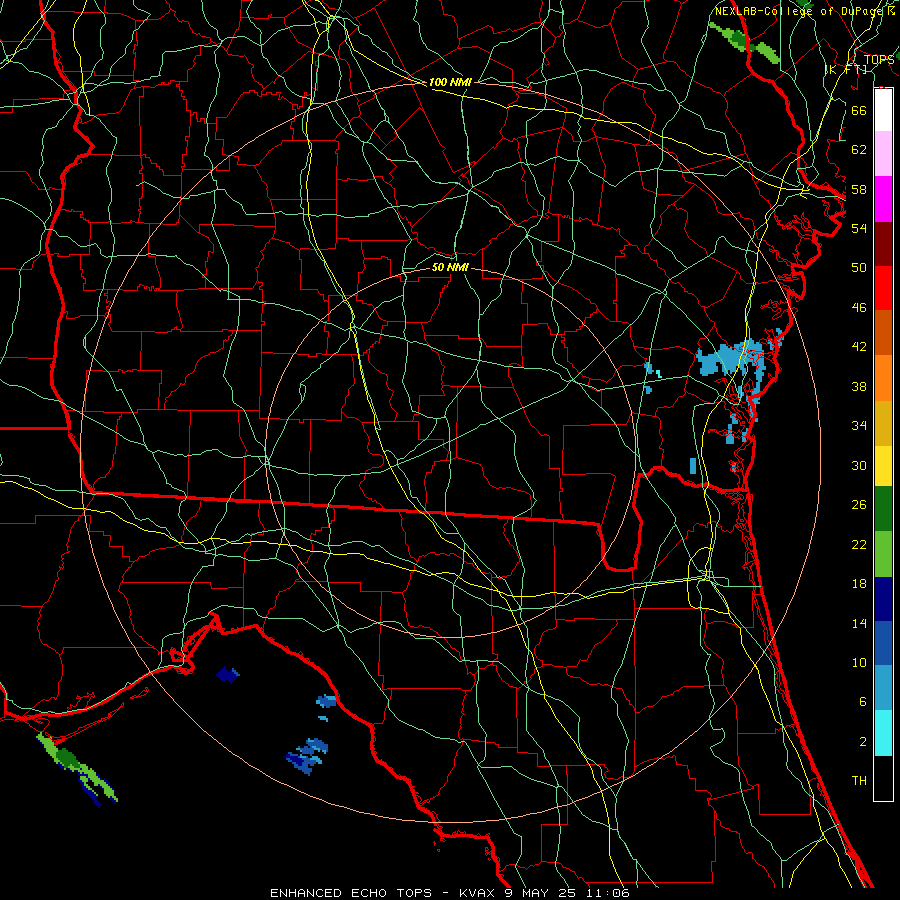
Task: Click the legend value '38'
Action: (x=859, y=386)
